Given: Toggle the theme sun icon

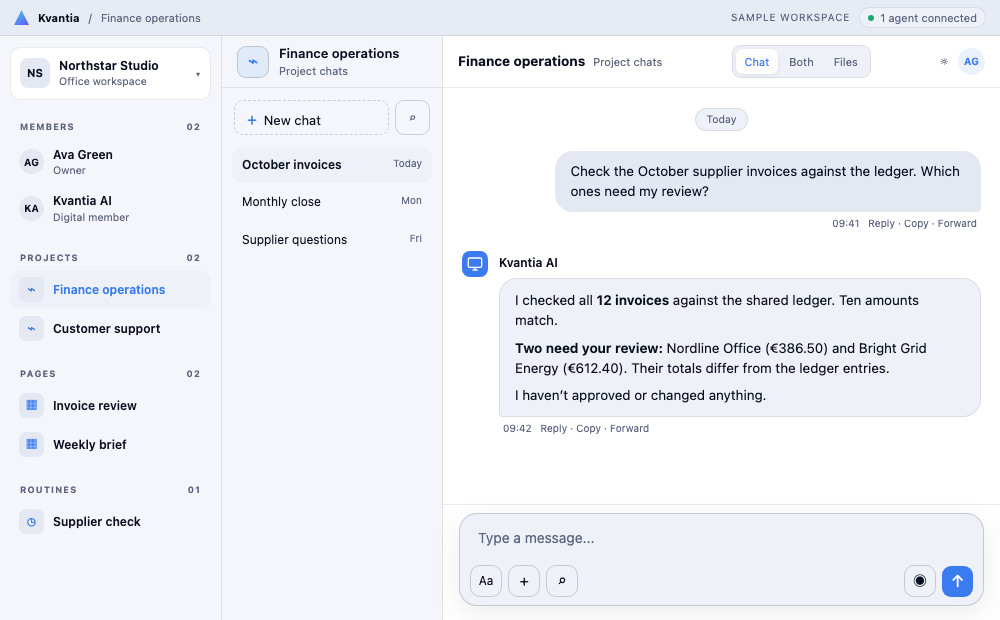Looking at the screenshot, I should [x=944, y=62].
